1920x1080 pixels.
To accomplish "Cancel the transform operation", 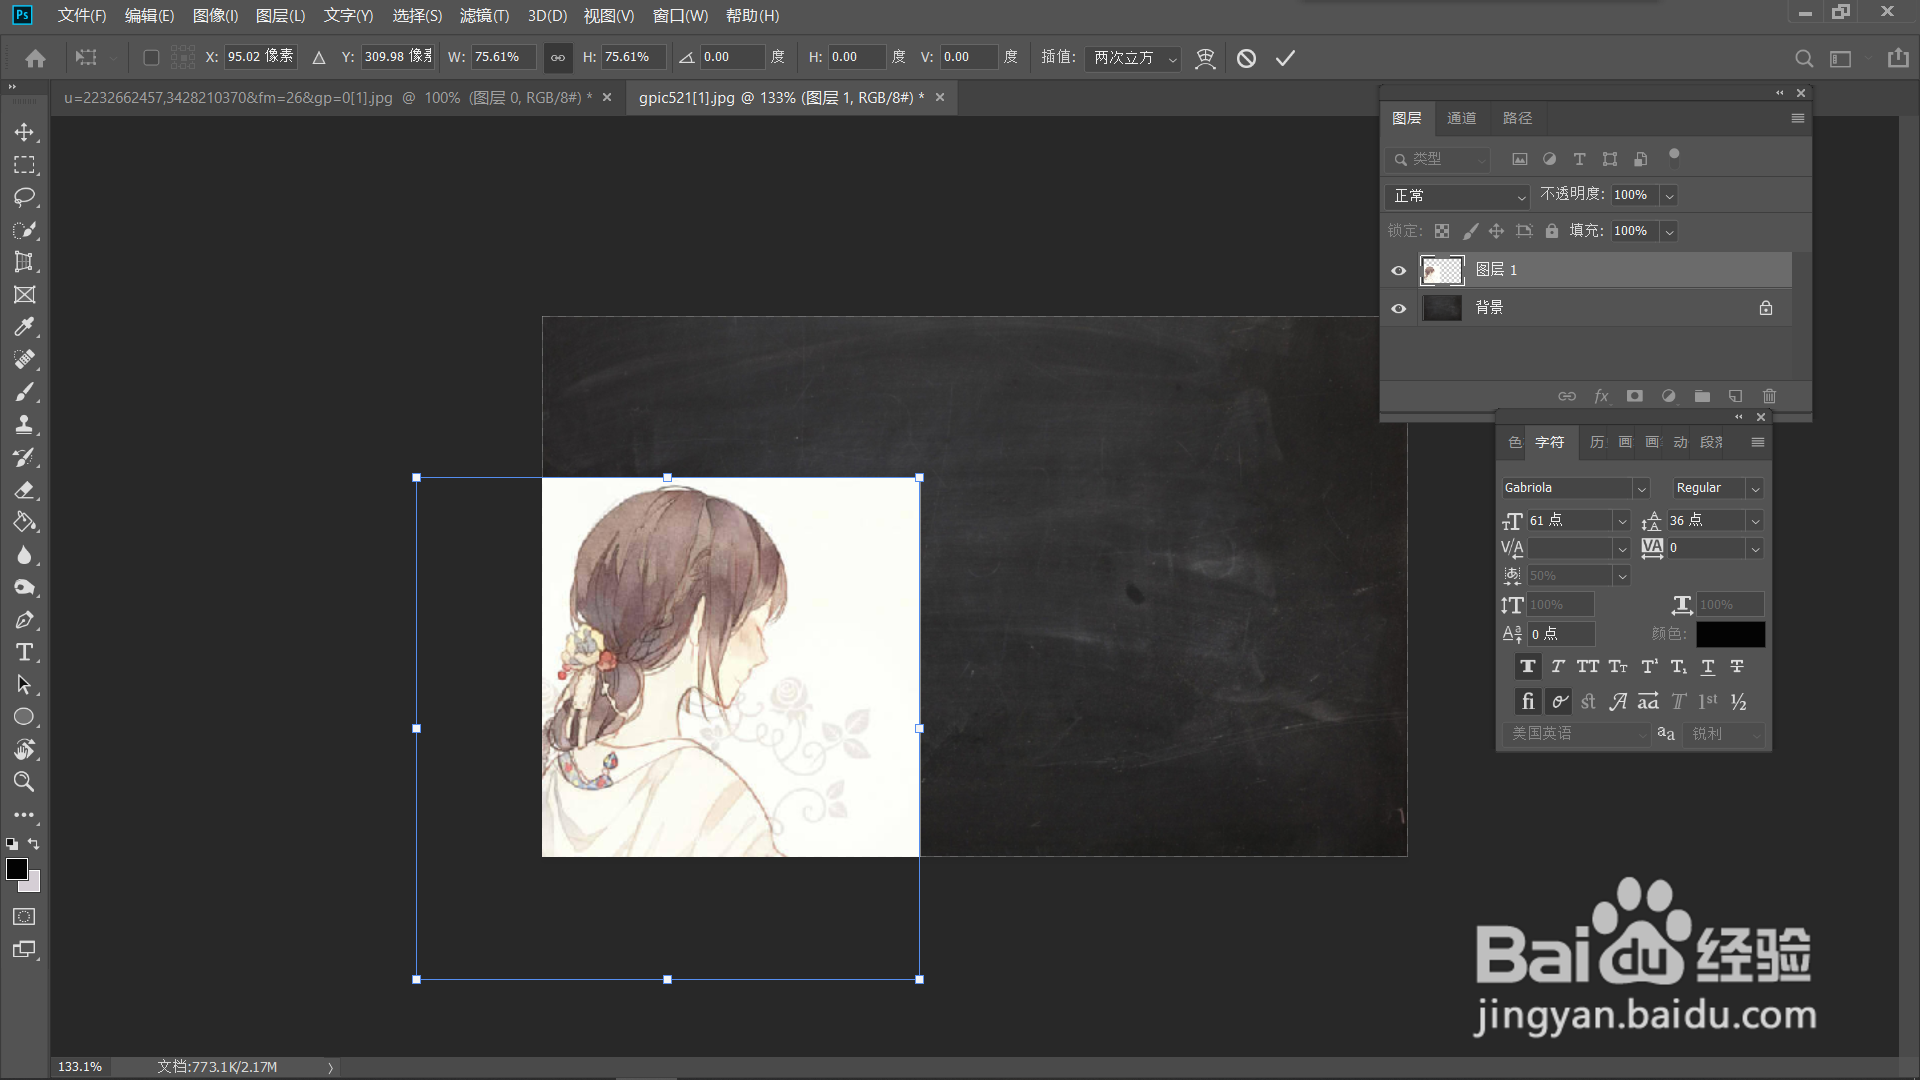I will (1246, 58).
